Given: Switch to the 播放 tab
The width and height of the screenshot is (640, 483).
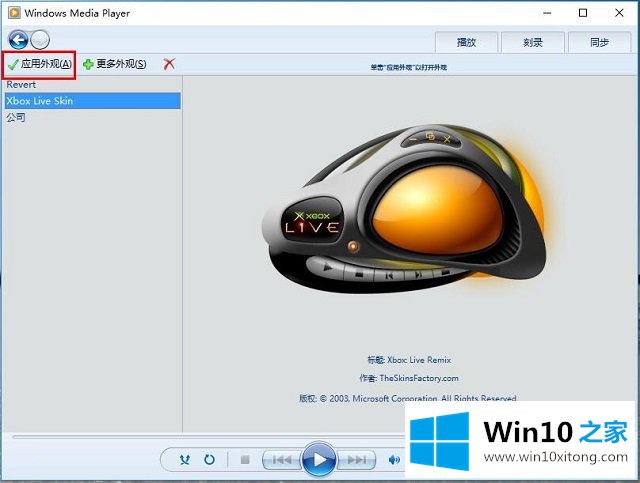Looking at the screenshot, I should [466, 42].
